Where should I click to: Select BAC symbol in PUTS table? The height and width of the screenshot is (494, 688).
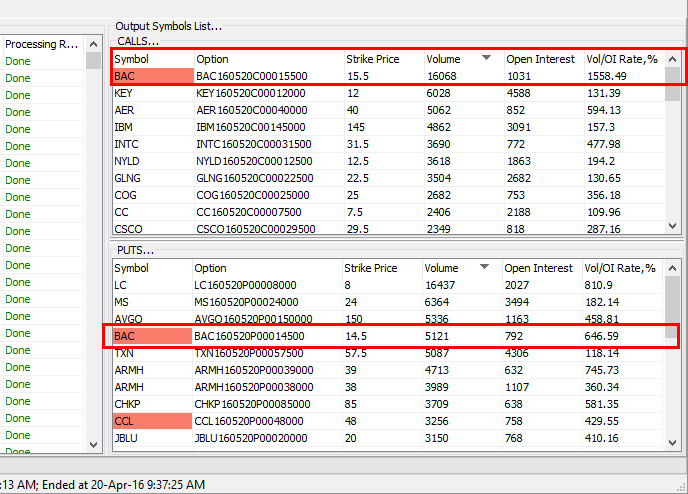[152, 336]
